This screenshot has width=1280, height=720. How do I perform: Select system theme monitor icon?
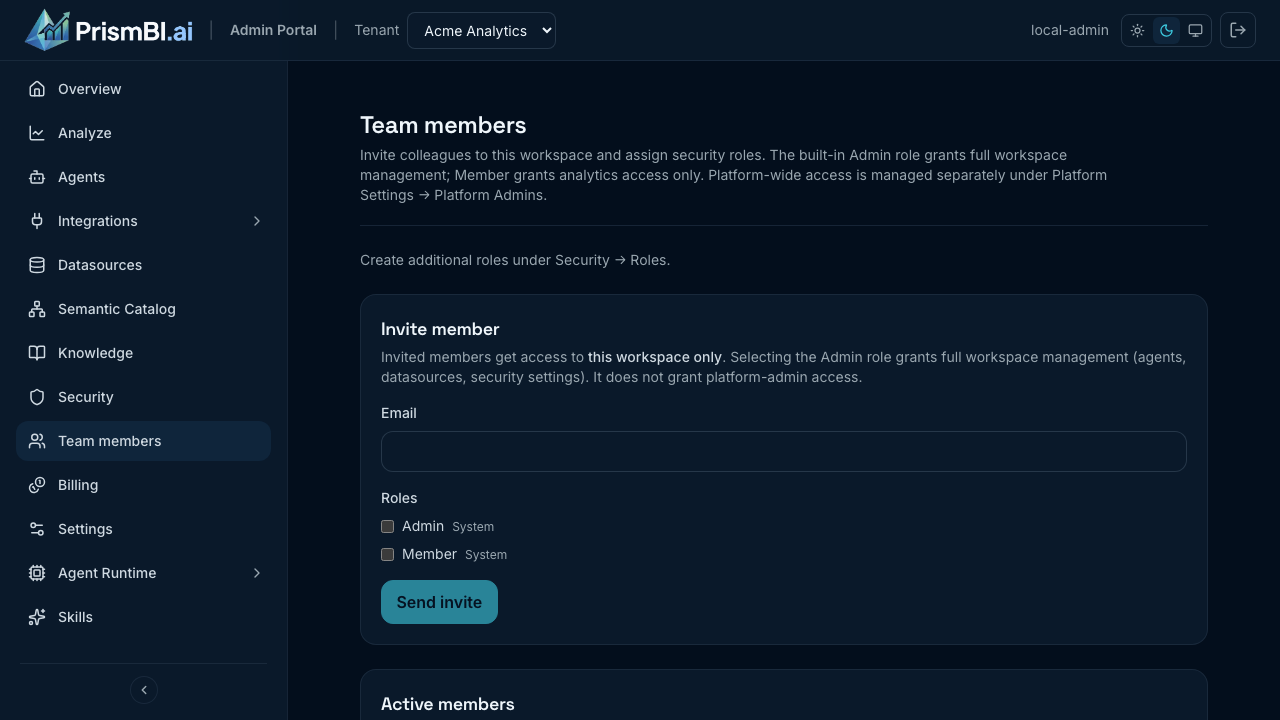click(x=1195, y=31)
